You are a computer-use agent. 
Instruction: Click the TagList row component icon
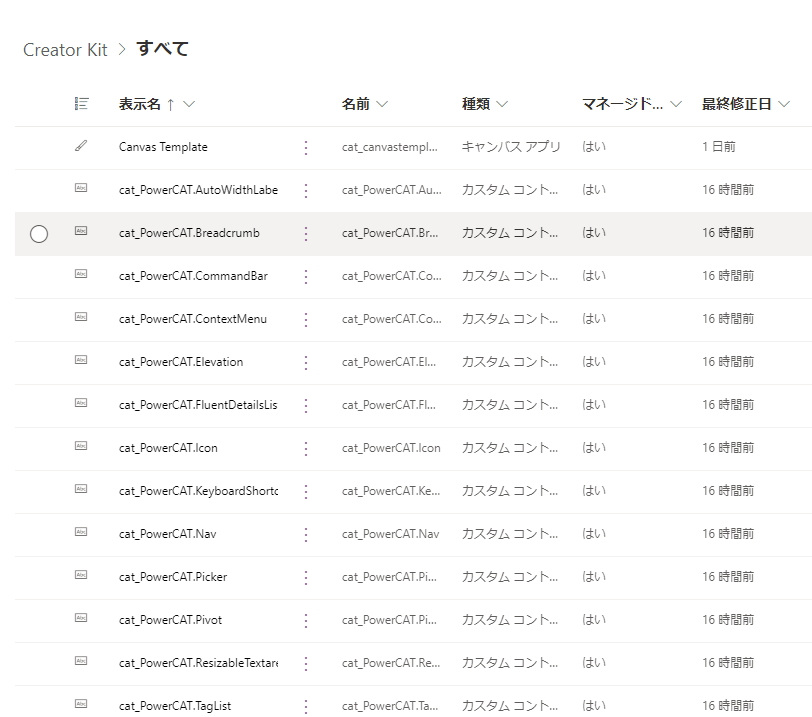[x=81, y=704]
